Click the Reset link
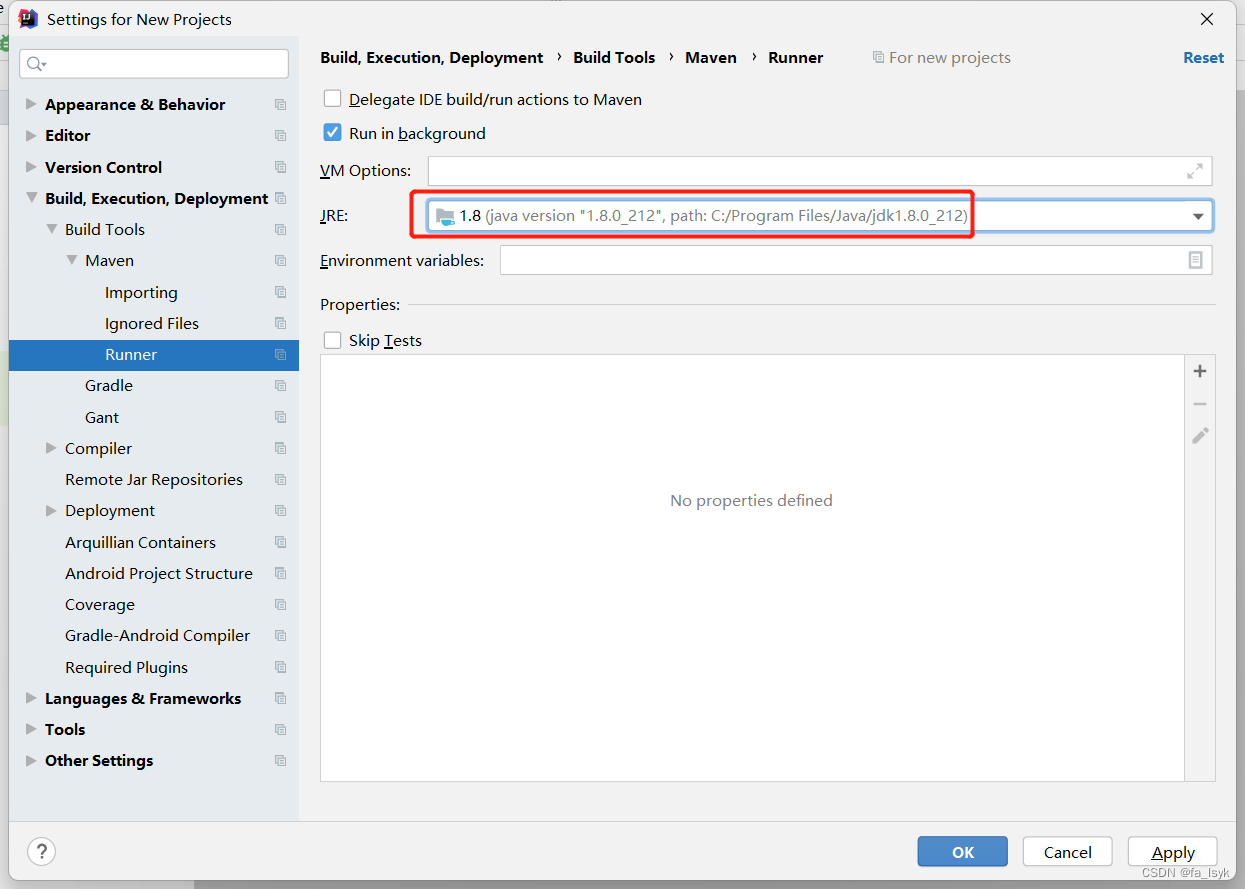The image size is (1245, 889). coord(1203,58)
